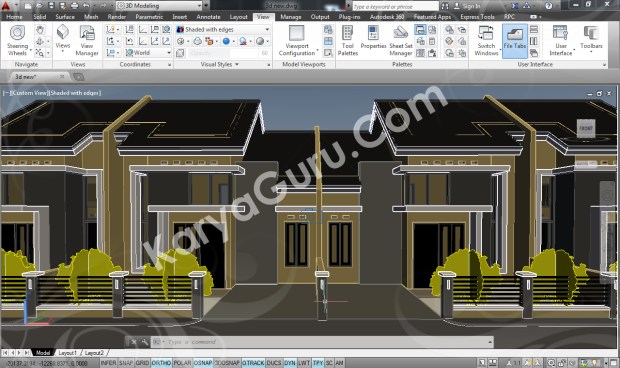This screenshot has height=368, width=620.
Task: Click the keyword search field
Action: pos(395,6)
